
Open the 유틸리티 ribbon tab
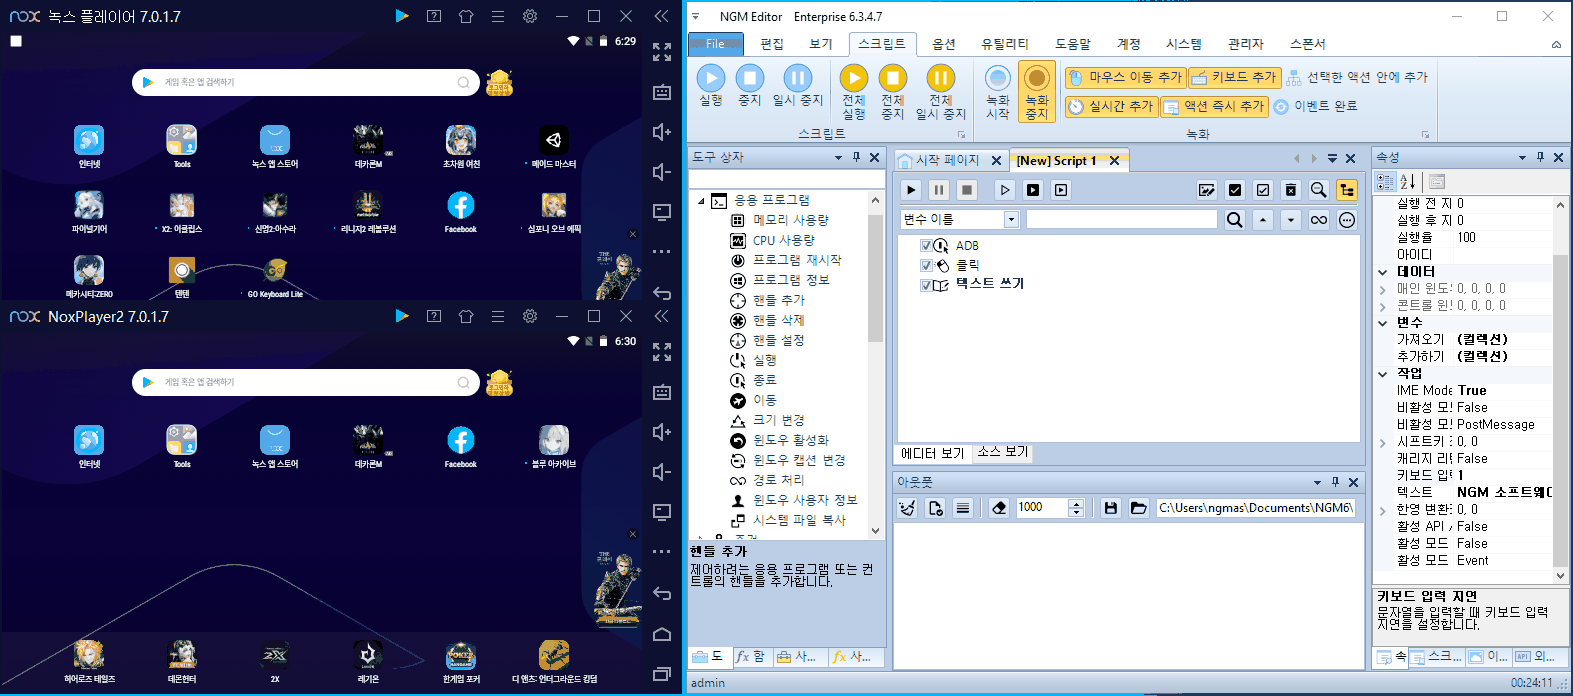coord(1005,44)
